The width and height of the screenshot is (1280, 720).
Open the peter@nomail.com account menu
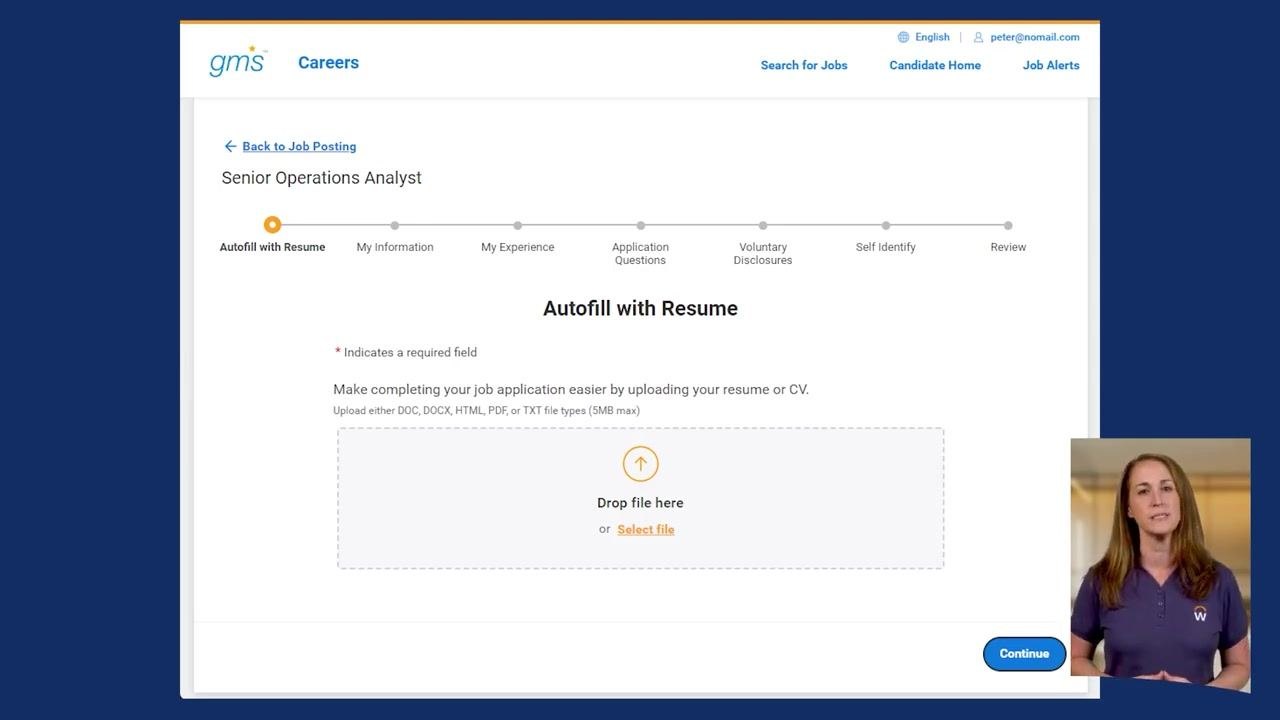click(x=1035, y=37)
